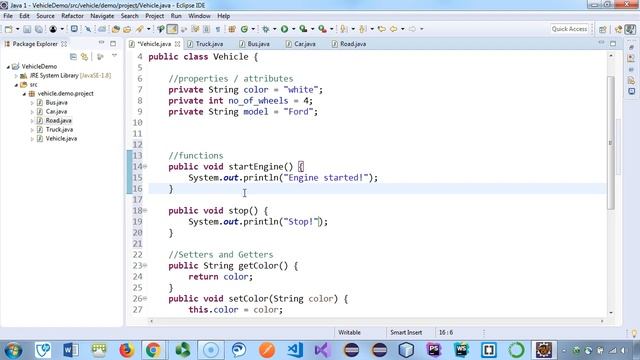Run the program with the green play icon
Screen dimensions: 640x360
click(284, 29)
